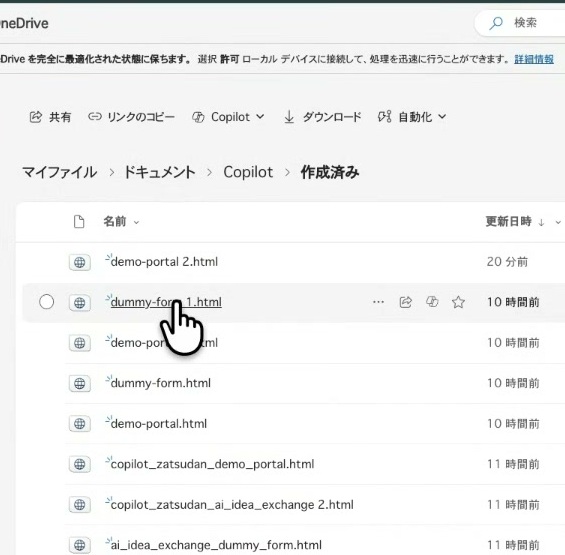Open ai_idea_exchange_dummy_form.html file
The width and height of the screenshot is (565, 555).
[x=216, y=545]
